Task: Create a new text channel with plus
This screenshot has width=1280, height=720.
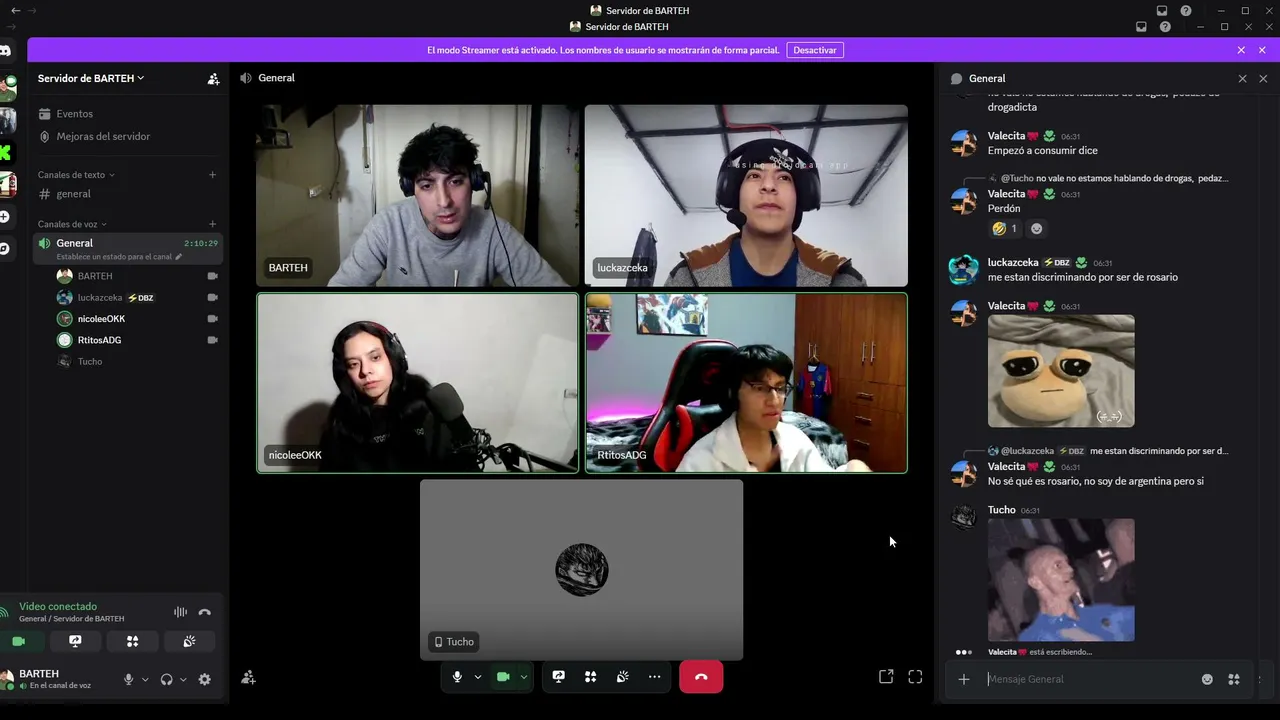Action: coord(212,175)
